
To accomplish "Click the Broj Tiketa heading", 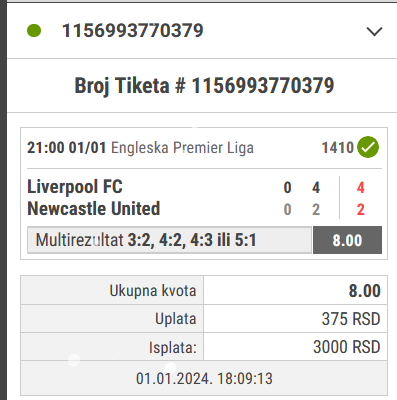I will [x=204, y=86].
